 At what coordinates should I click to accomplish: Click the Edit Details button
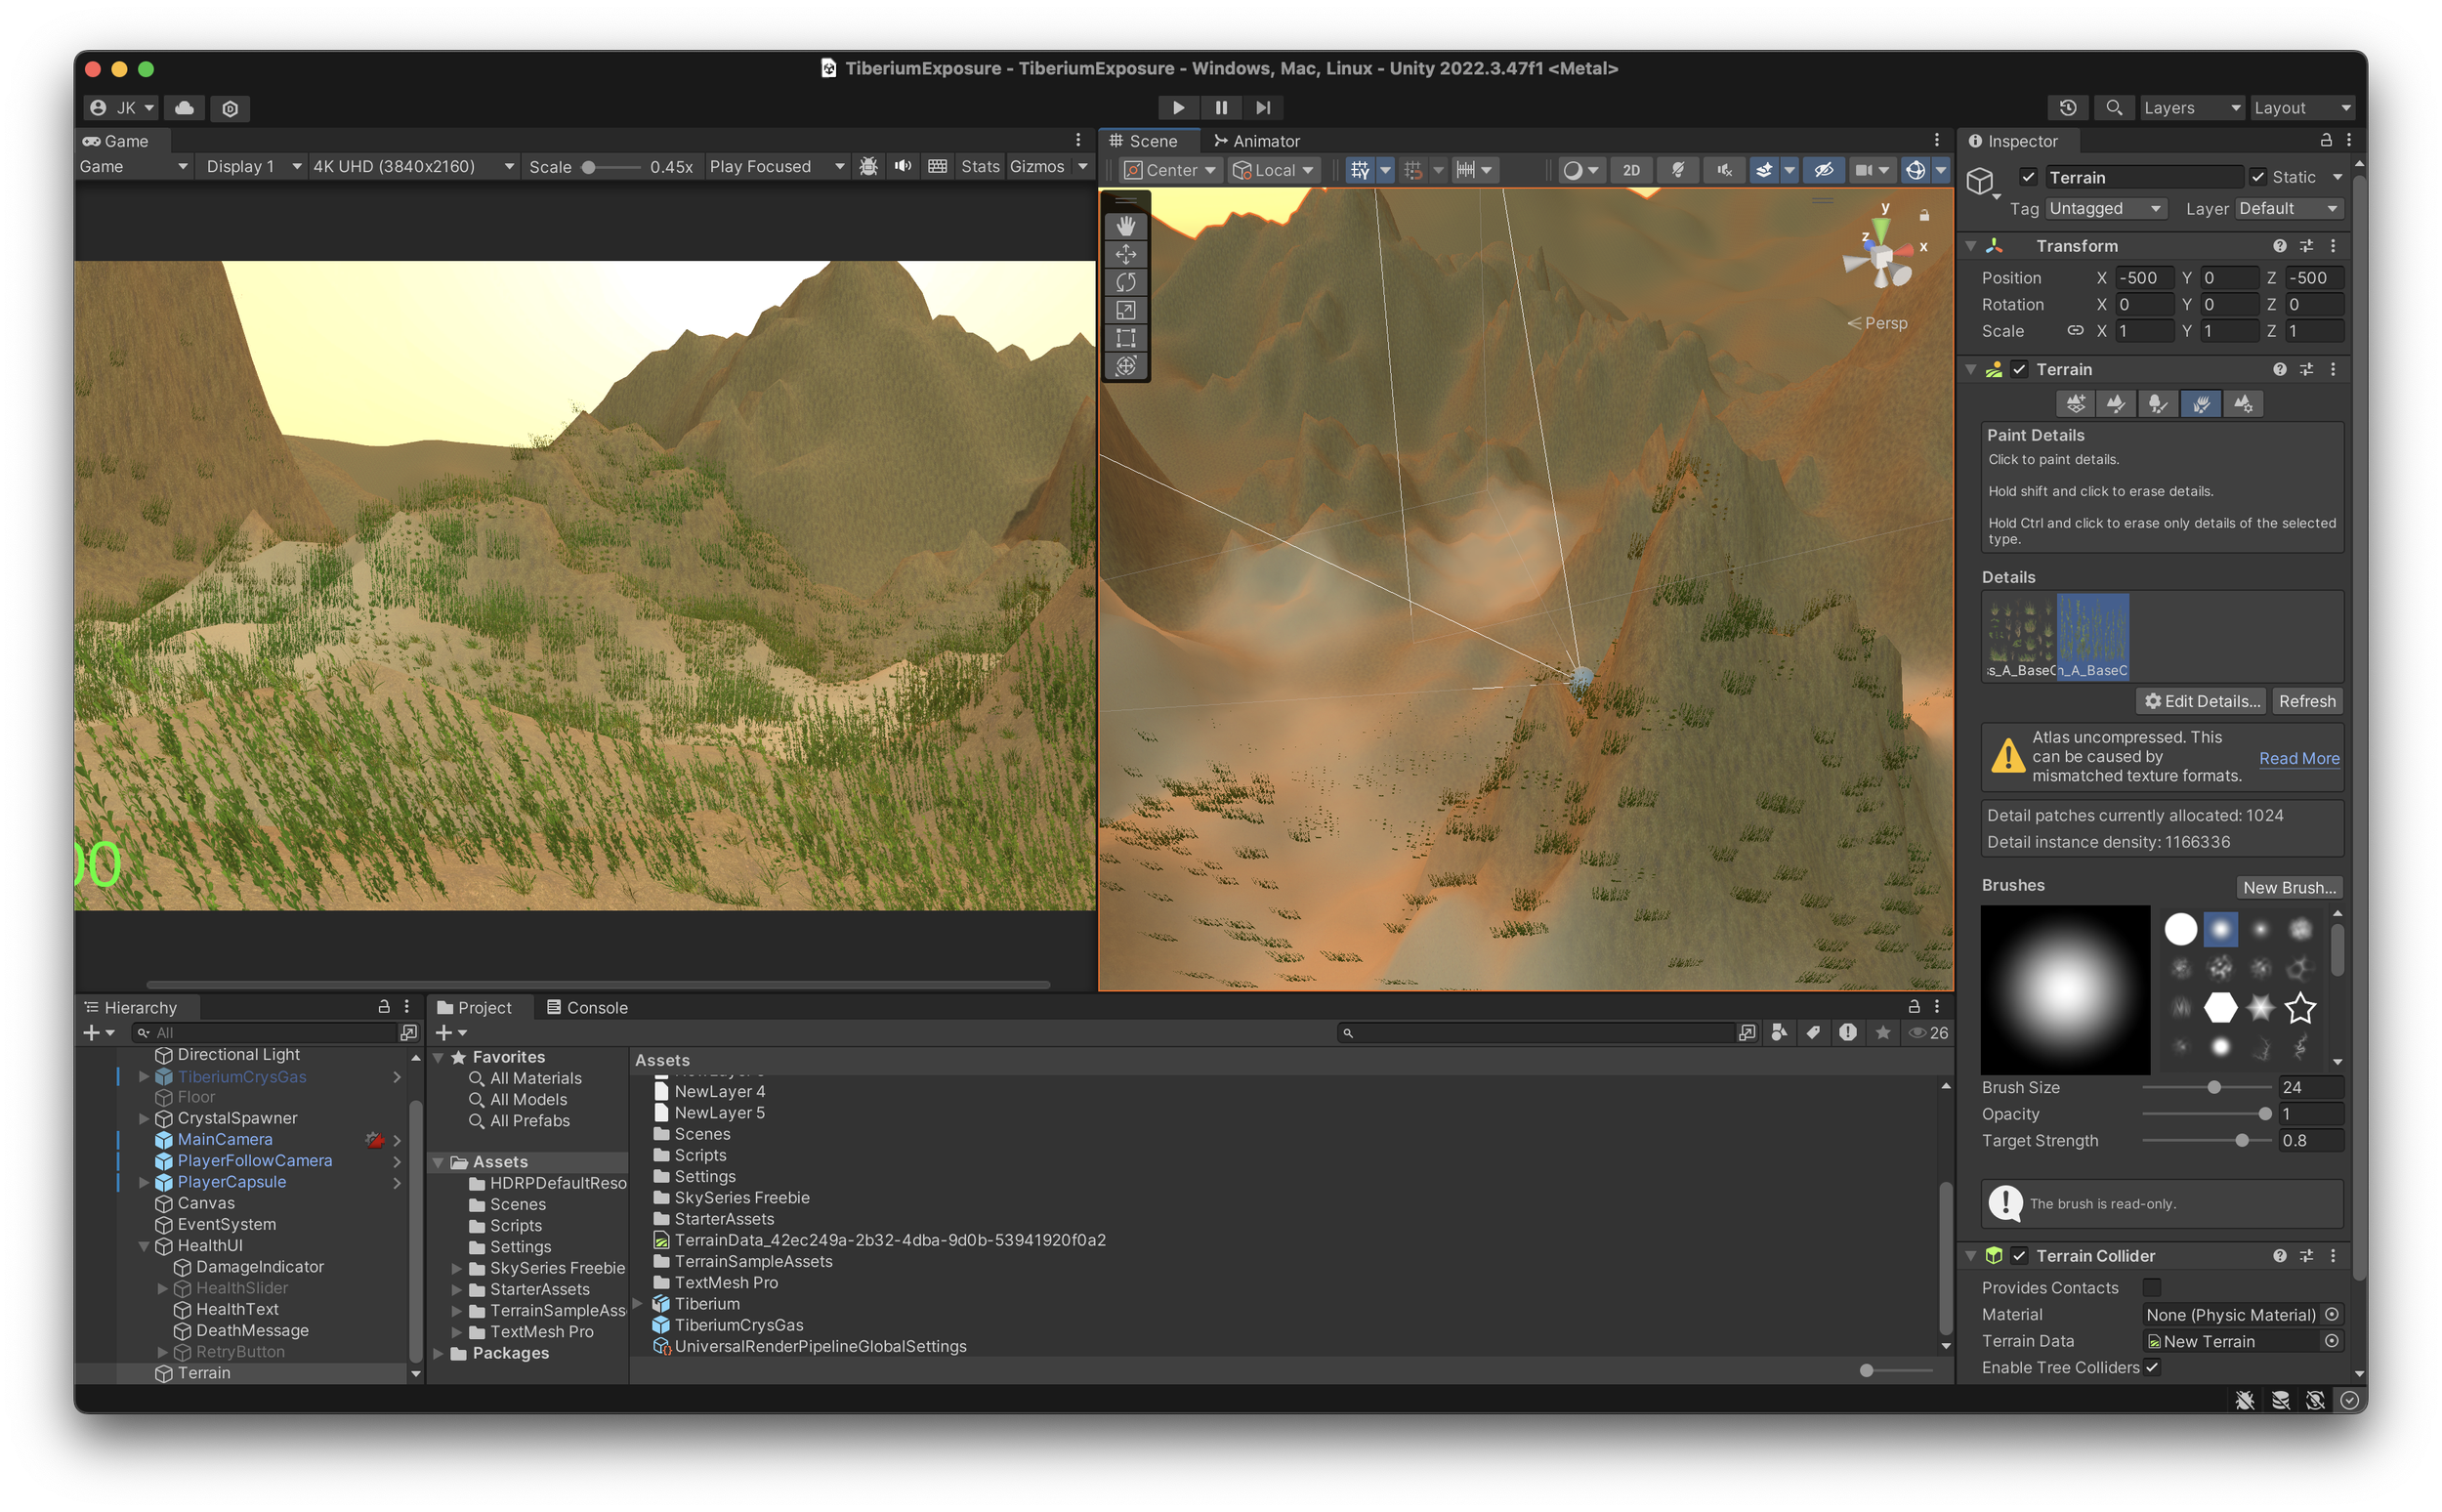pyautogui.click(x=2201, y=701)
